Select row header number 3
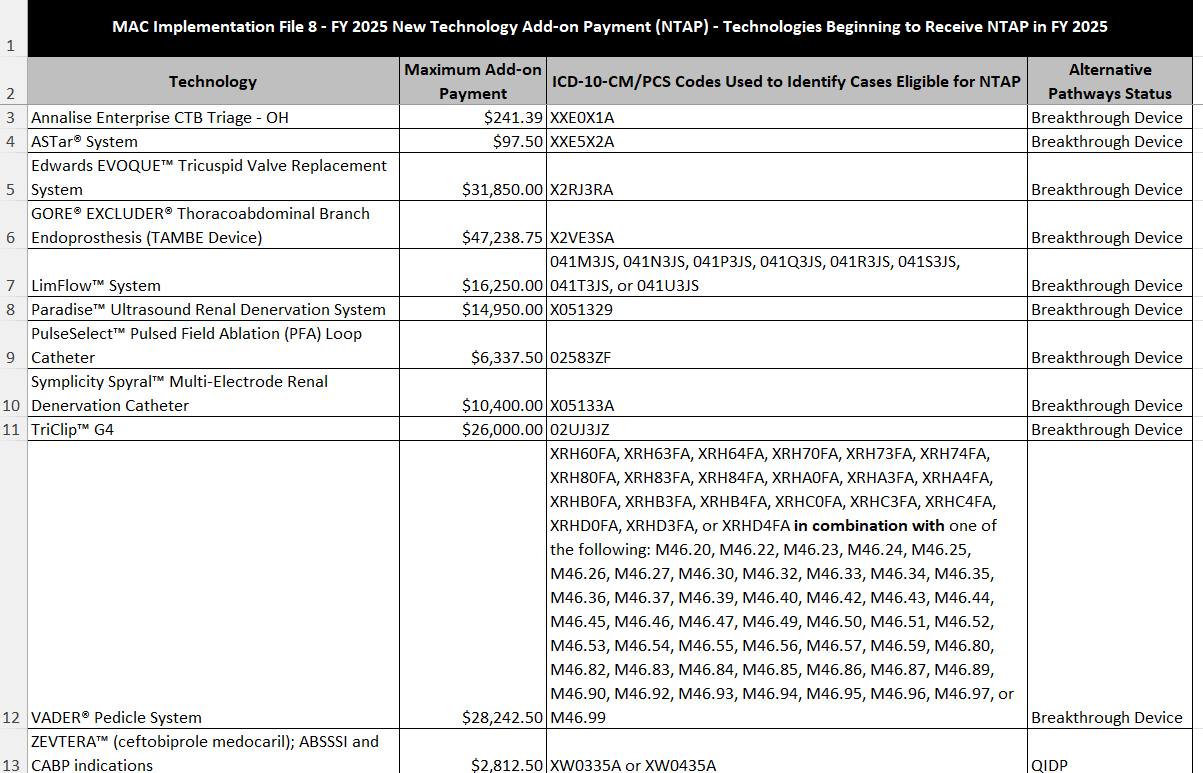1203x773 pixels. [x=13, y=117]
